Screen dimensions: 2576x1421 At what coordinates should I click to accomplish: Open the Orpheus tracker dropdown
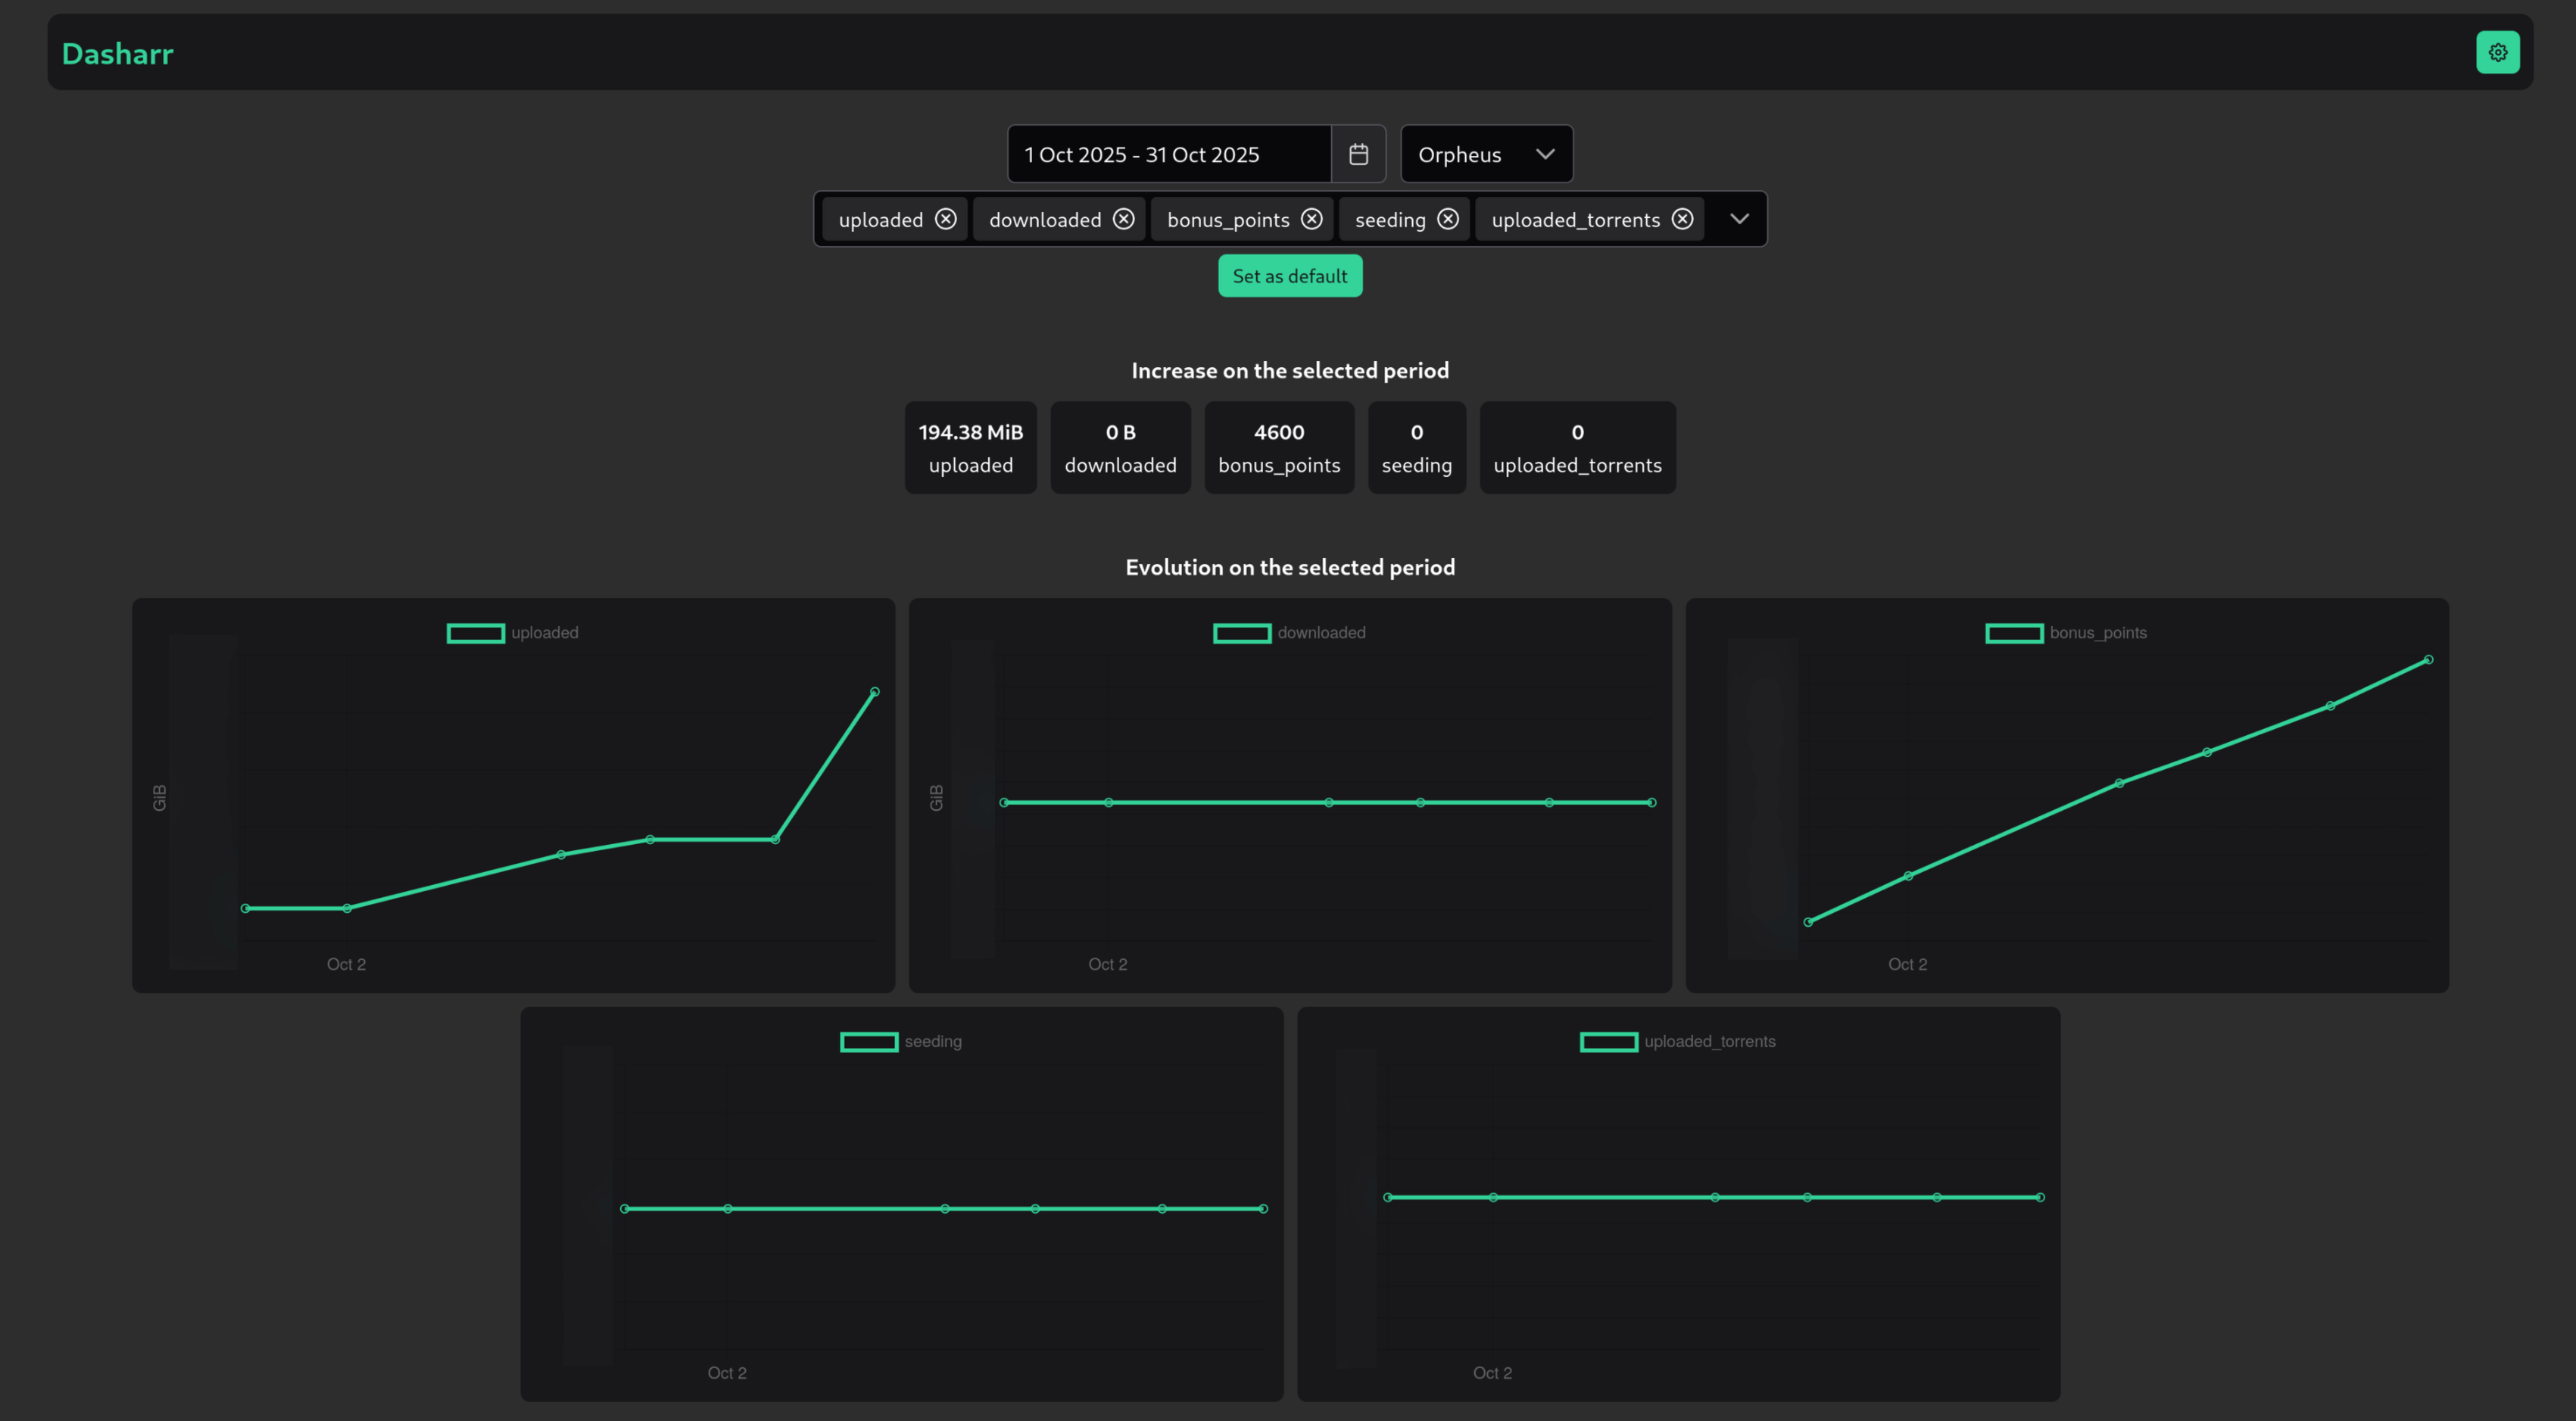1486,154
